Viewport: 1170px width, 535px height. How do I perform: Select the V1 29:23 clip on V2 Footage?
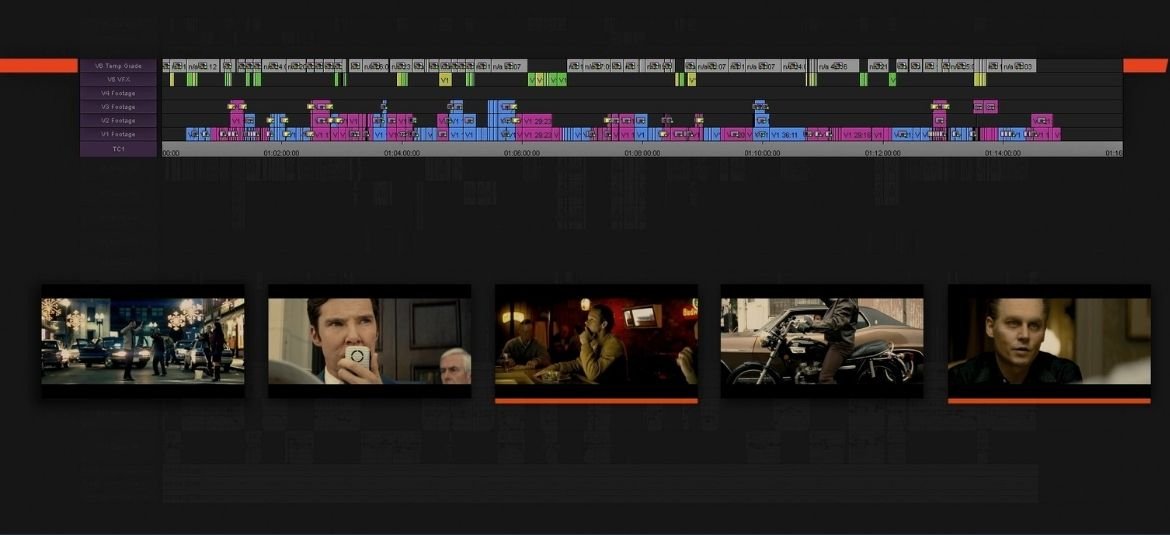coord(537,121)
